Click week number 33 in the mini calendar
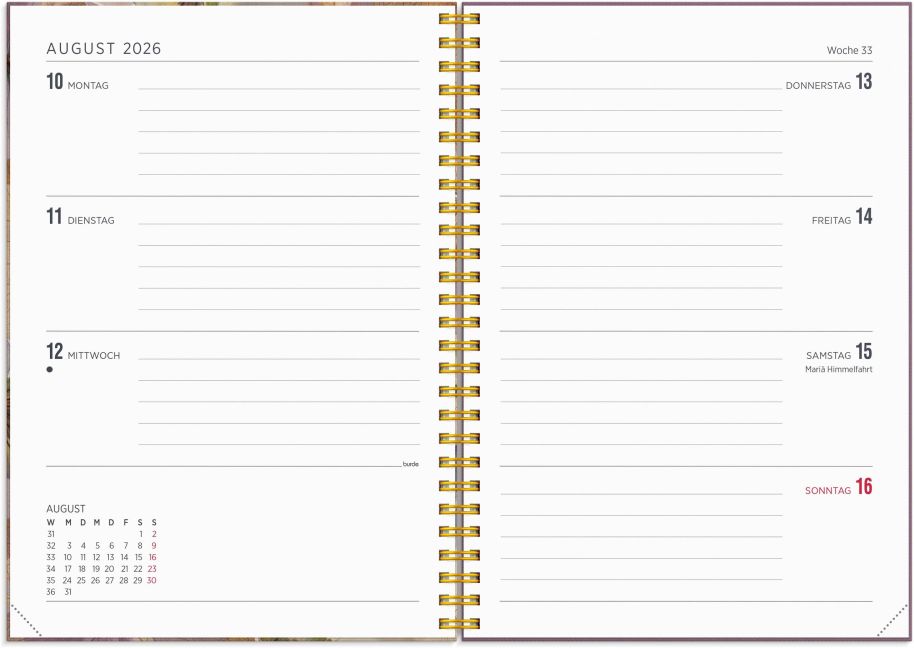Image resolution: width=914 pixels, height=648 pixels. [51, 558]
